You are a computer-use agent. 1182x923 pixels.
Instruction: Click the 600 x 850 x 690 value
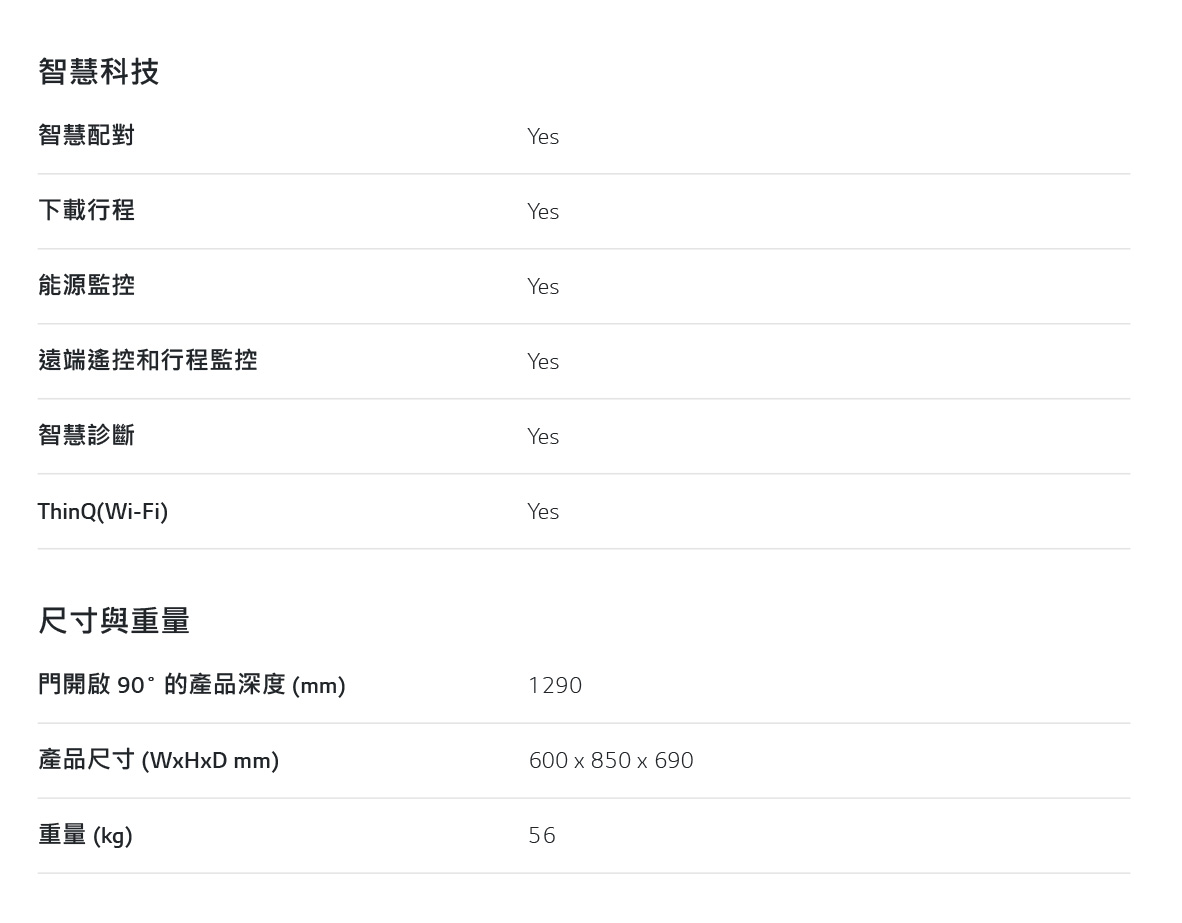tap(611, 760)
